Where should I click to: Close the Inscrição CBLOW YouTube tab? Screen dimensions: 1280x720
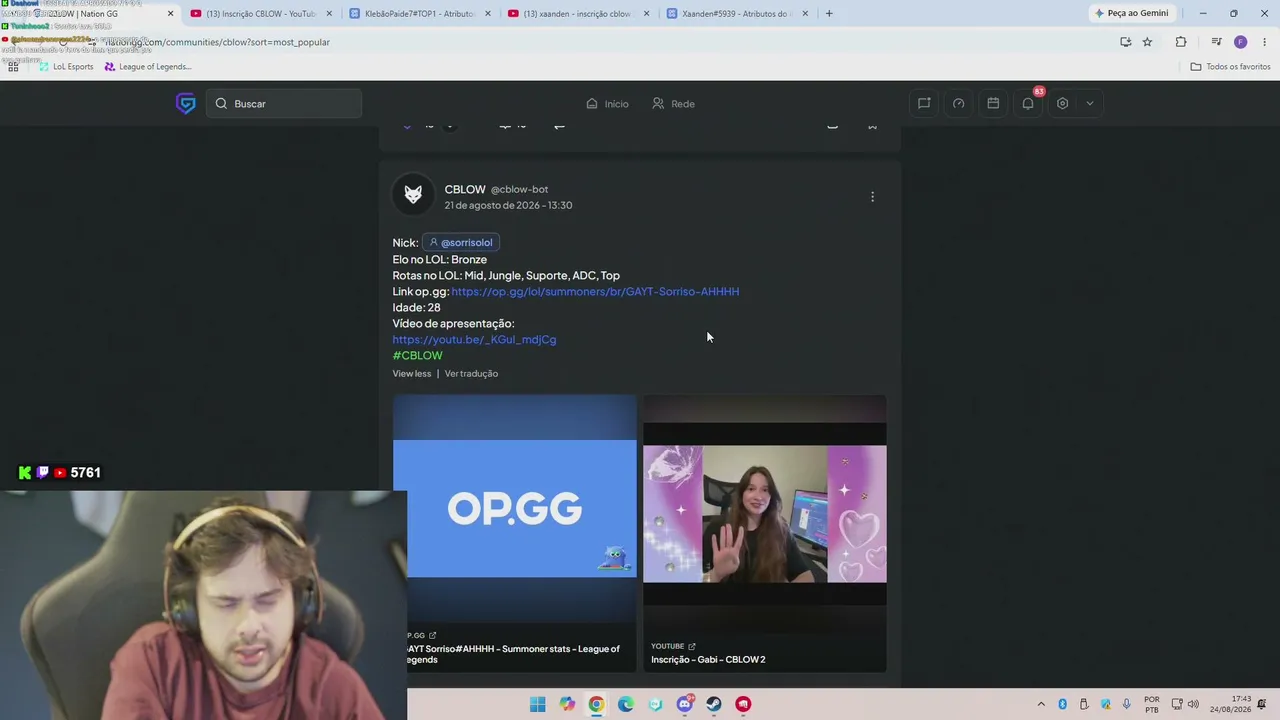(329, 14)
